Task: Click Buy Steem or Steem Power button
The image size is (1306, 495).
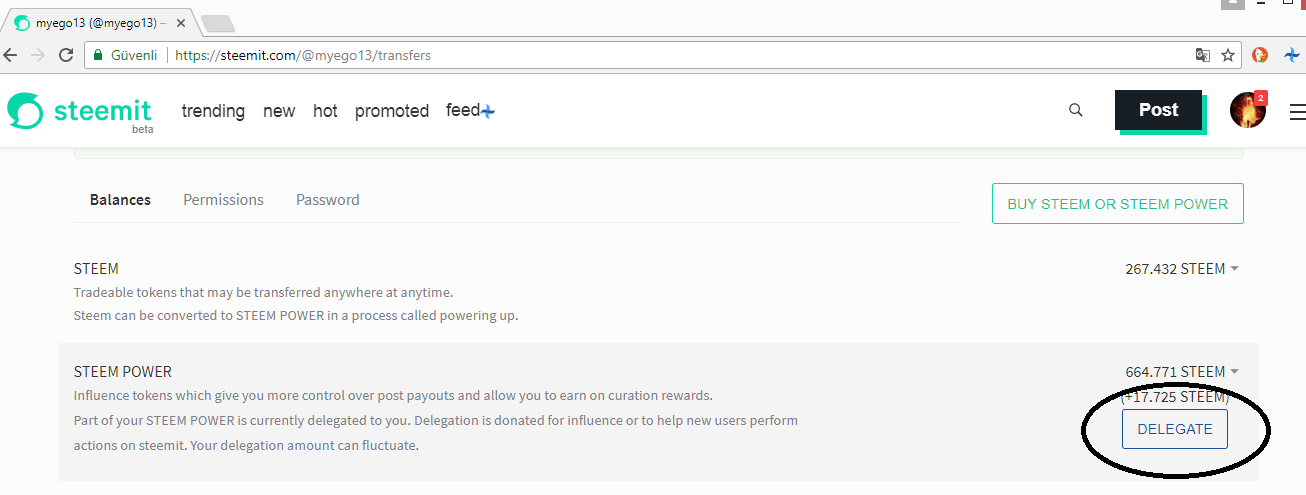Action: [x=1117, y=204]
